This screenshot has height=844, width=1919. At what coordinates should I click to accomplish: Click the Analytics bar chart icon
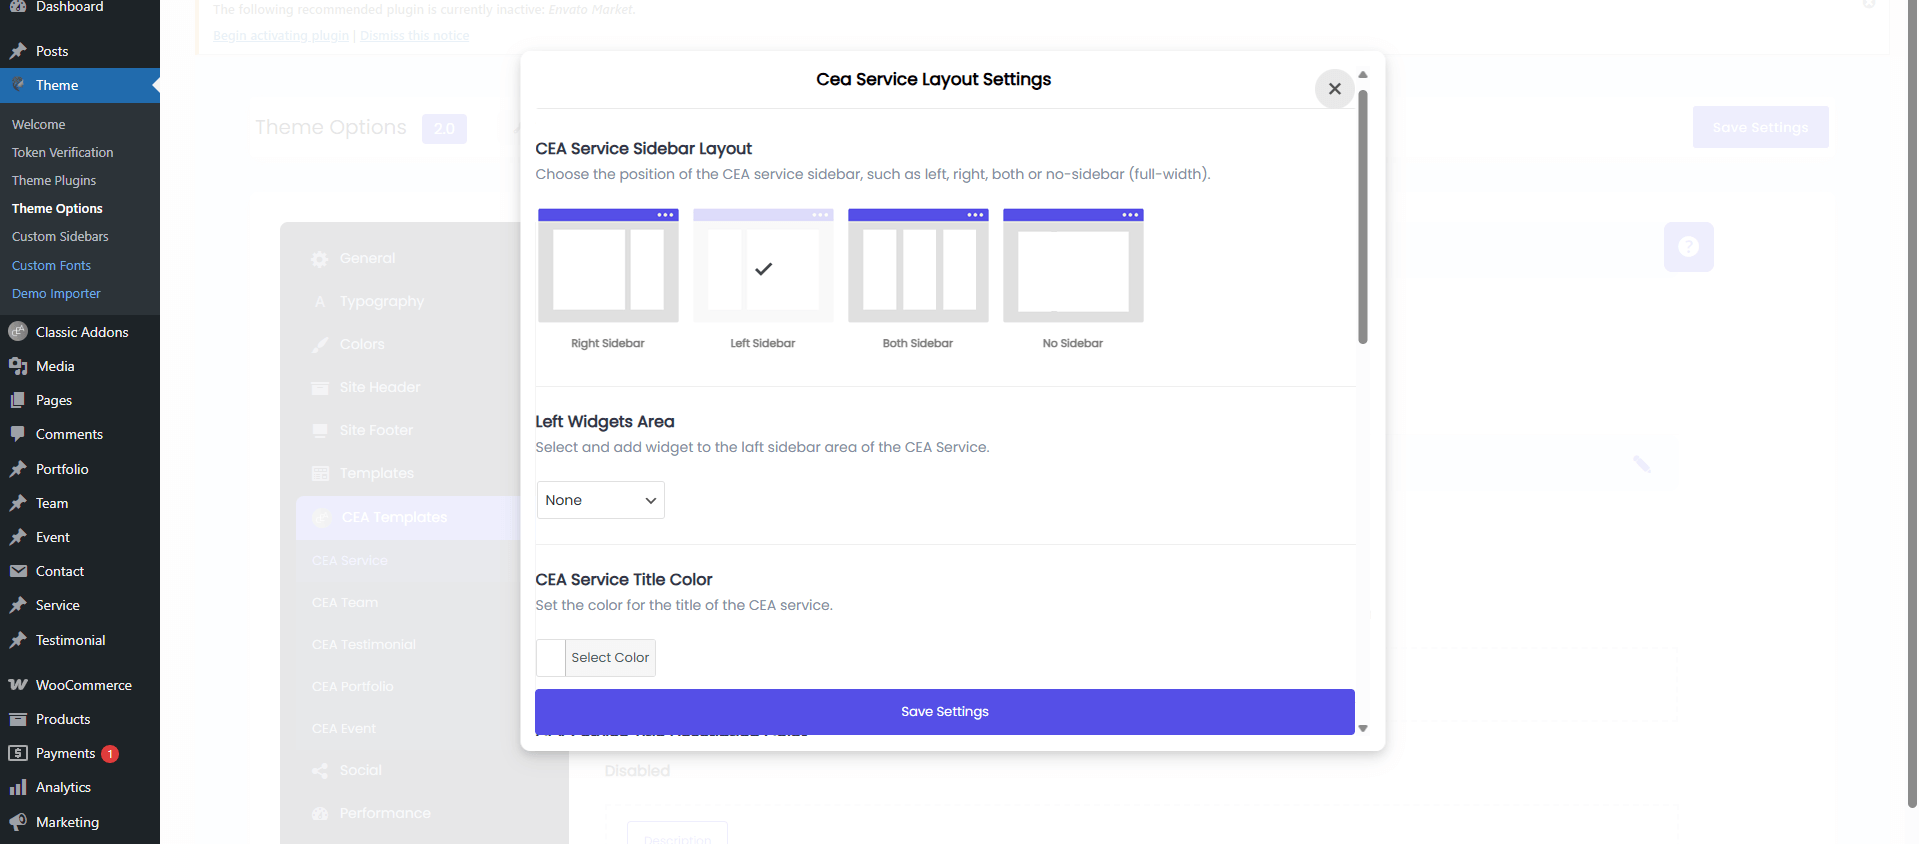pos(18,787)
